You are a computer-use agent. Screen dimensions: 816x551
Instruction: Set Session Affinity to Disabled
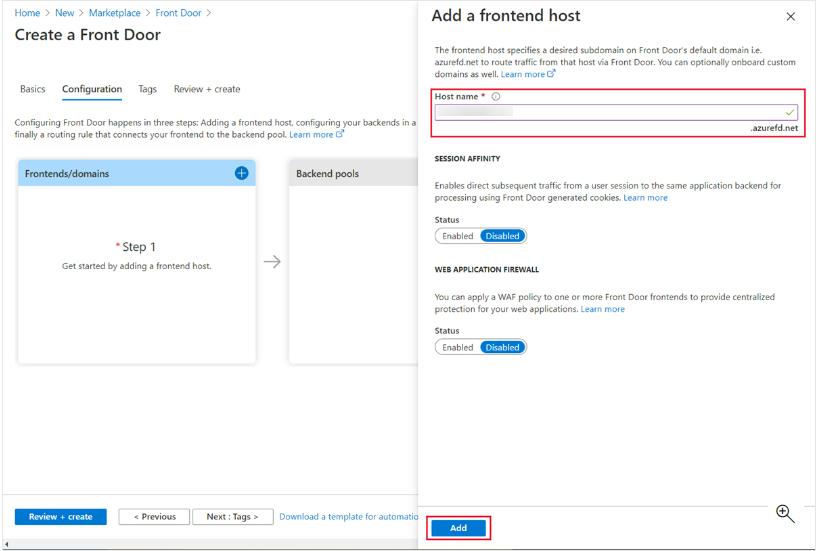tap(502, 236)
